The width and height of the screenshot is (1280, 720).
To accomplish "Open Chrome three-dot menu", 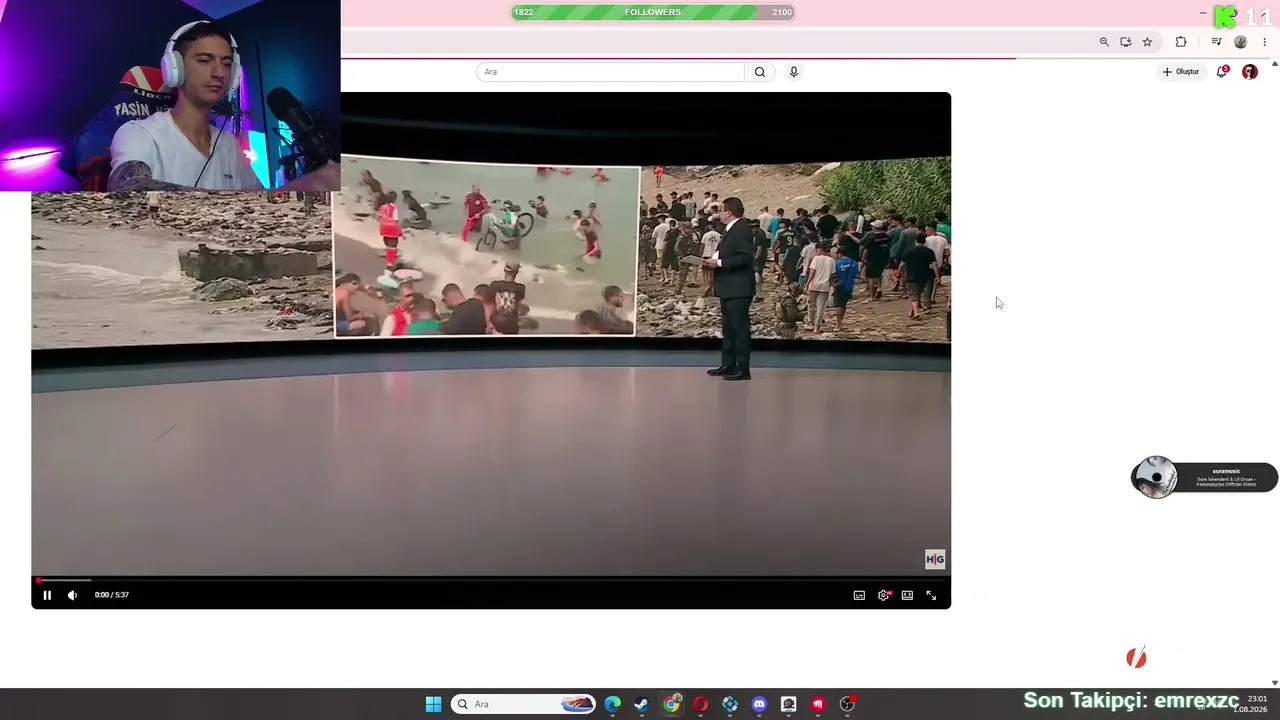I will (1265, 42).
